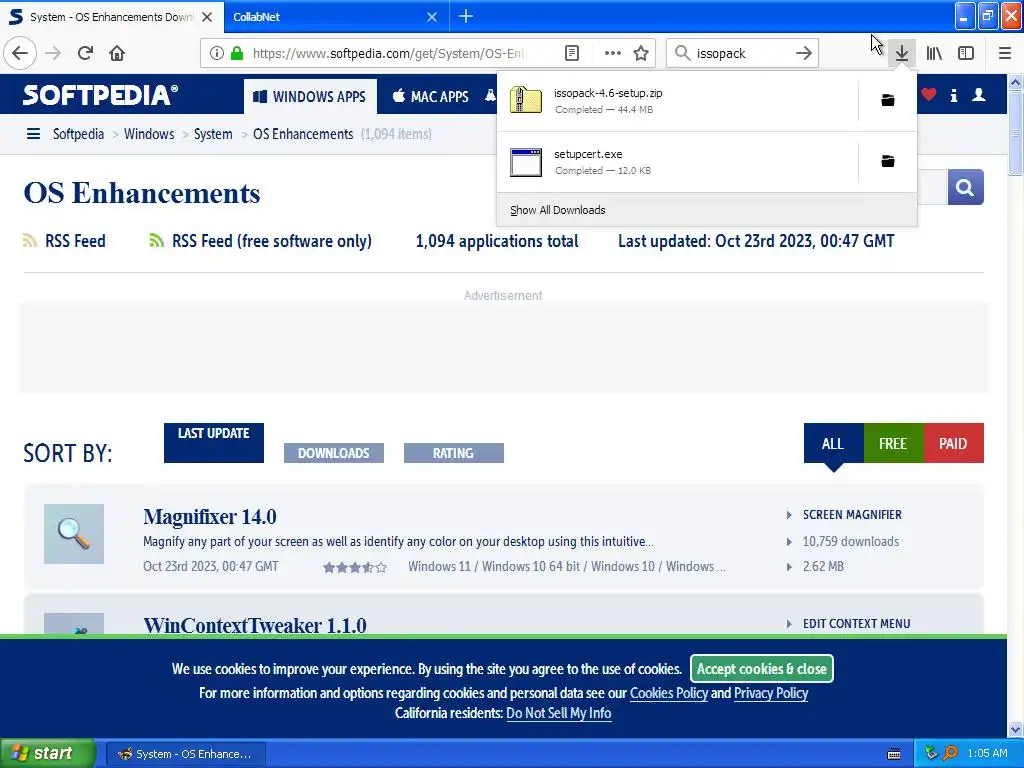The image size is (1024, 768).
Task: Filter to Free applications only
Action: pos(893,443)
